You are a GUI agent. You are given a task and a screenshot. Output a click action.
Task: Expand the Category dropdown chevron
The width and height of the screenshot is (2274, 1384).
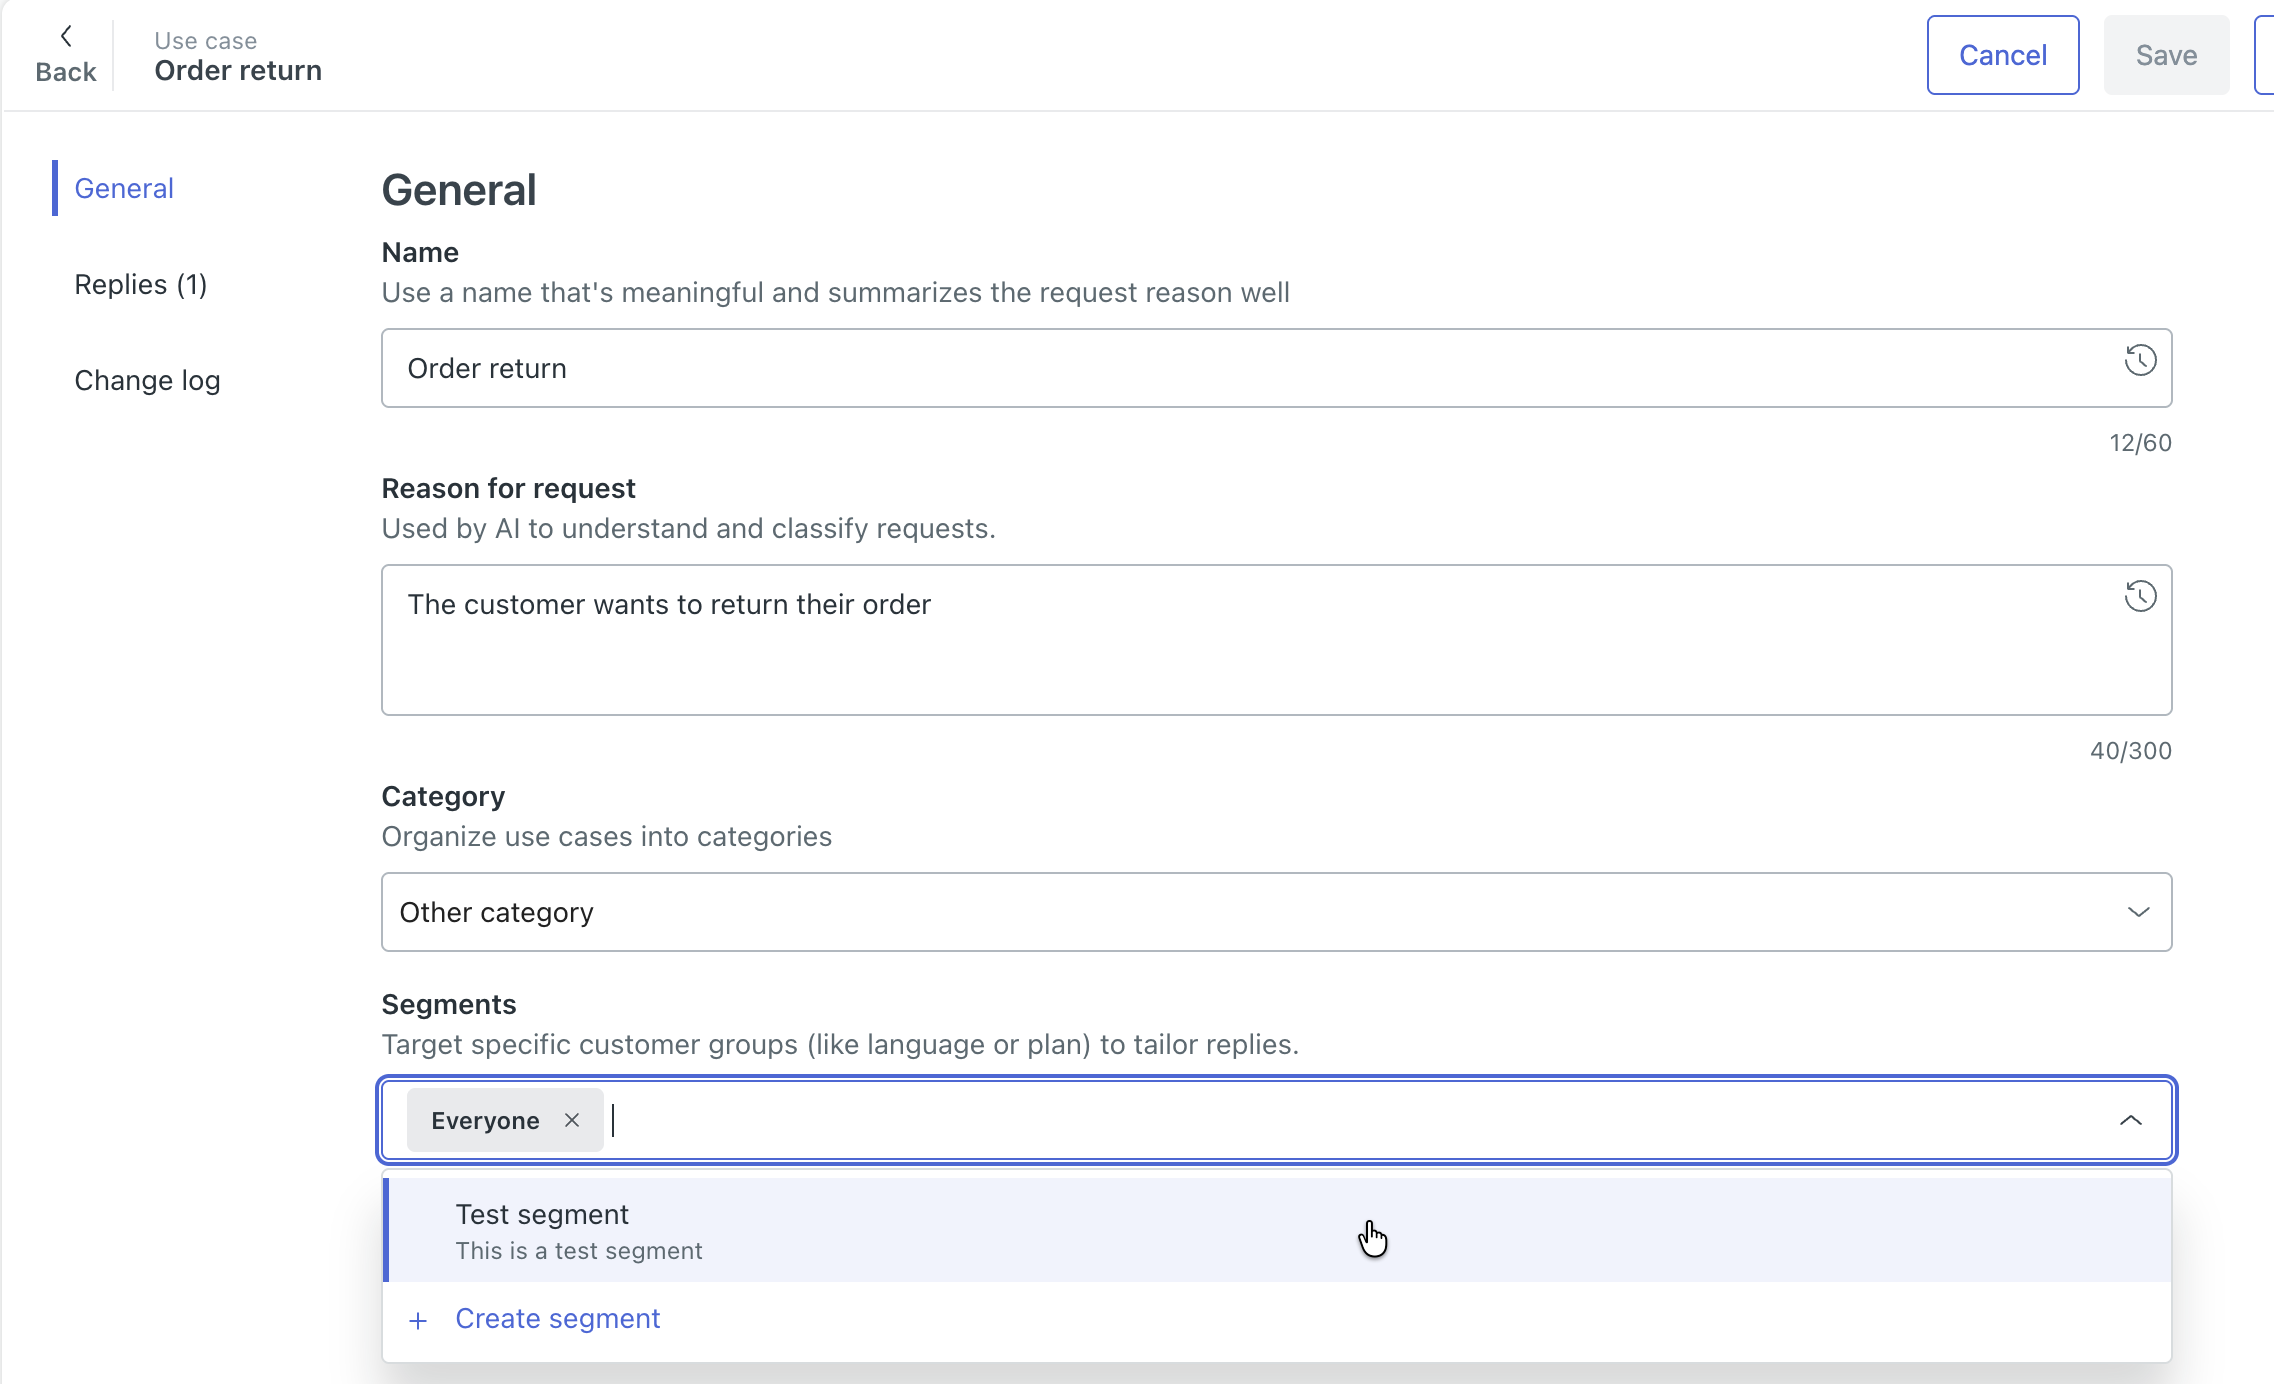pos(2138,912)
